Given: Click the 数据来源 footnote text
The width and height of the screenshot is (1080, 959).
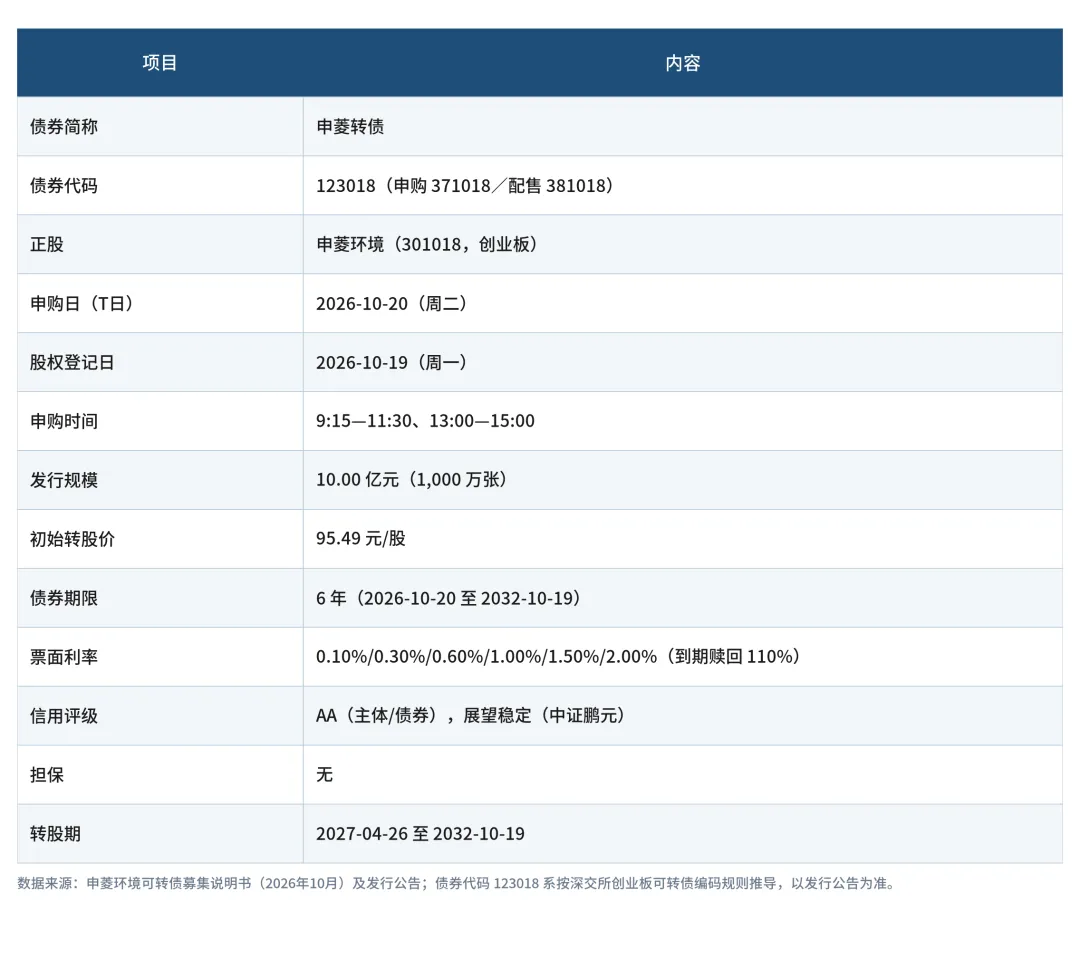Looking at the screenshot, I should [x=457, y=883].
